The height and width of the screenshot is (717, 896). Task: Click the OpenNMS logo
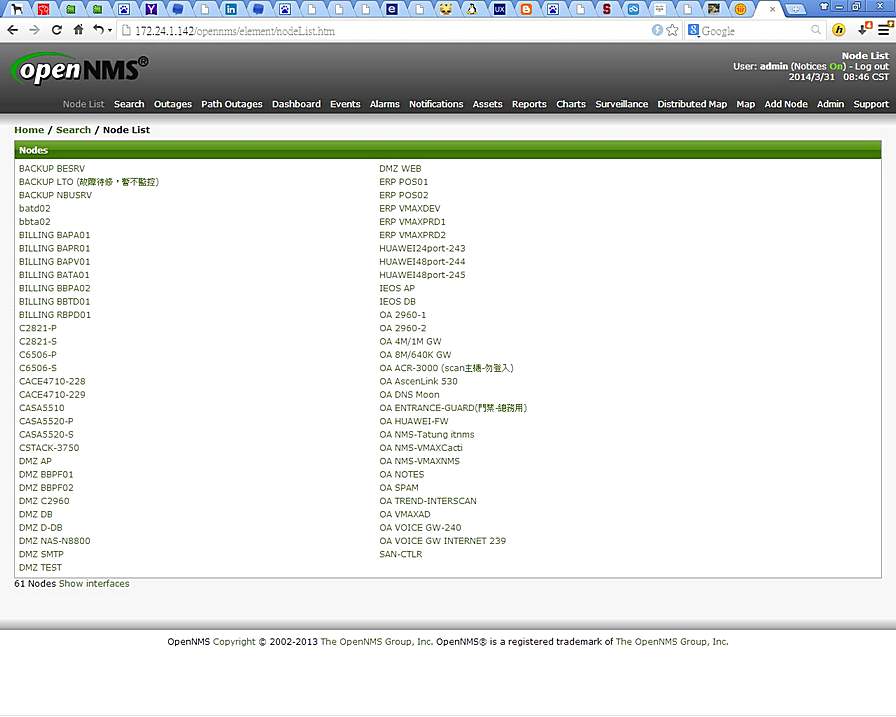point(79,69)
